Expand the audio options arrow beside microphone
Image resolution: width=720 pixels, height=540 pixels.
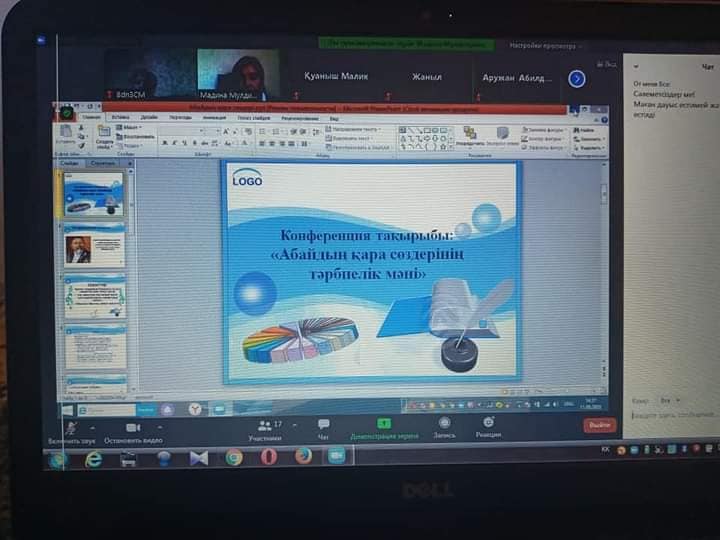(92, 426)
